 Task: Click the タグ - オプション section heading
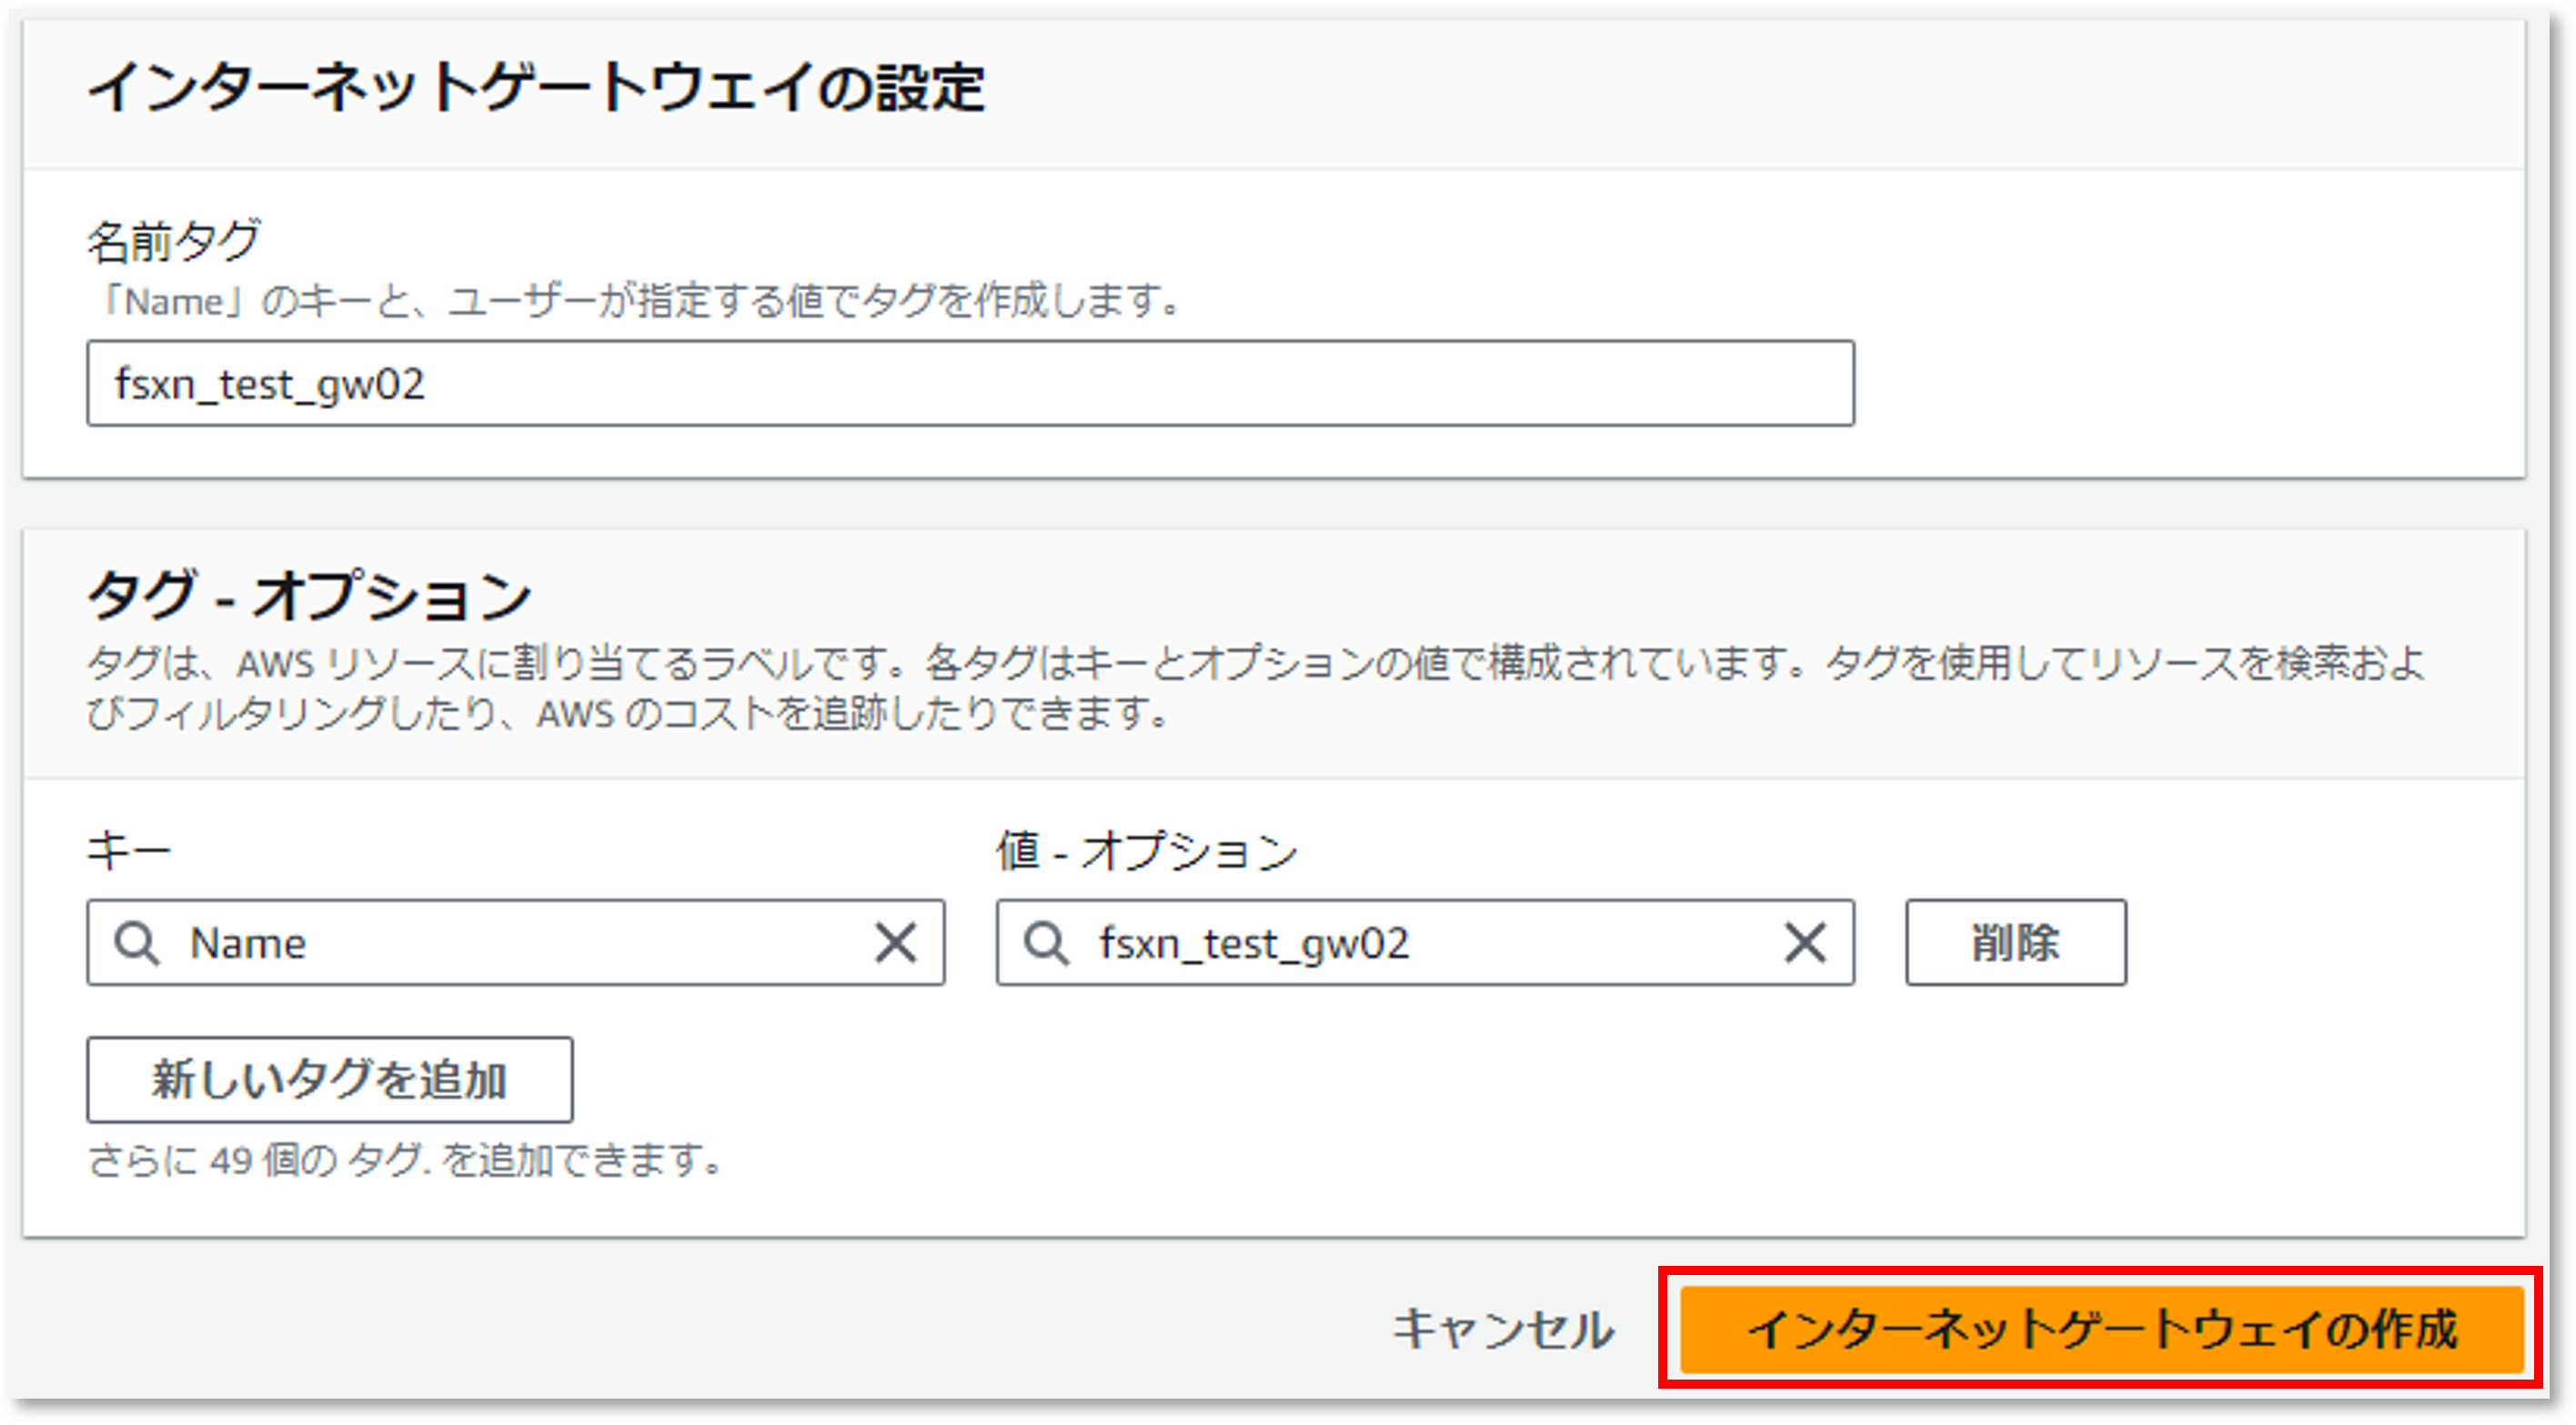[309, 595]
